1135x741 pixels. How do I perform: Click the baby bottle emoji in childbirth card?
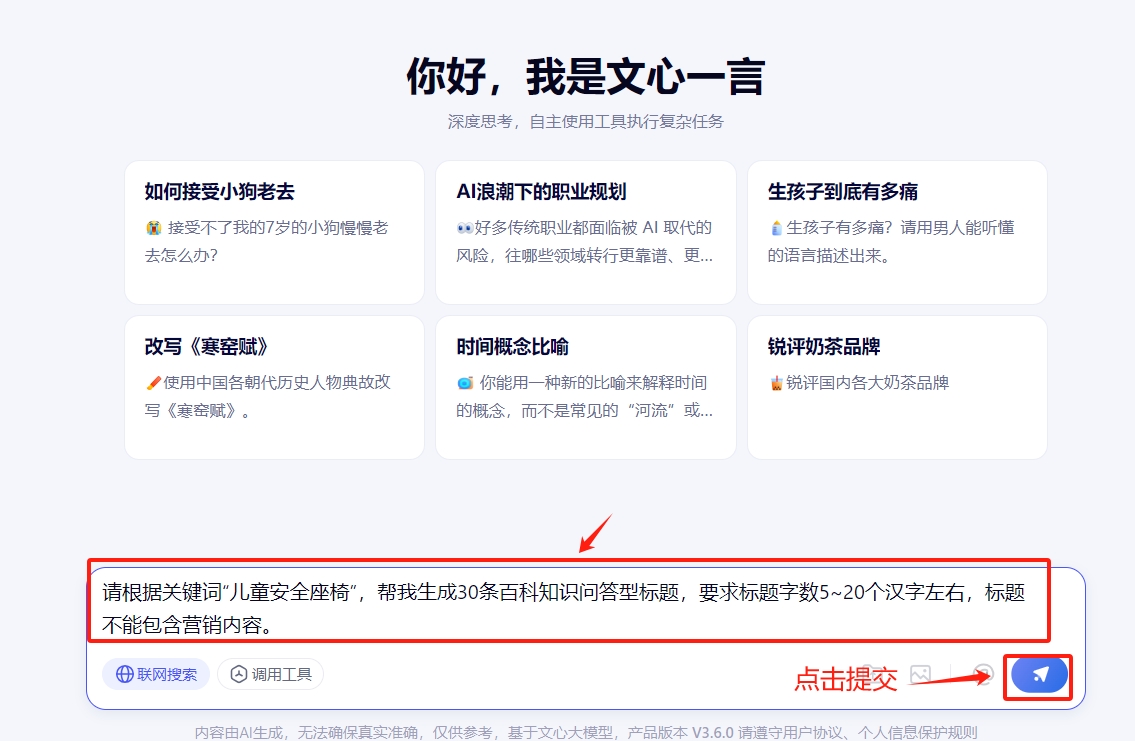776,228
